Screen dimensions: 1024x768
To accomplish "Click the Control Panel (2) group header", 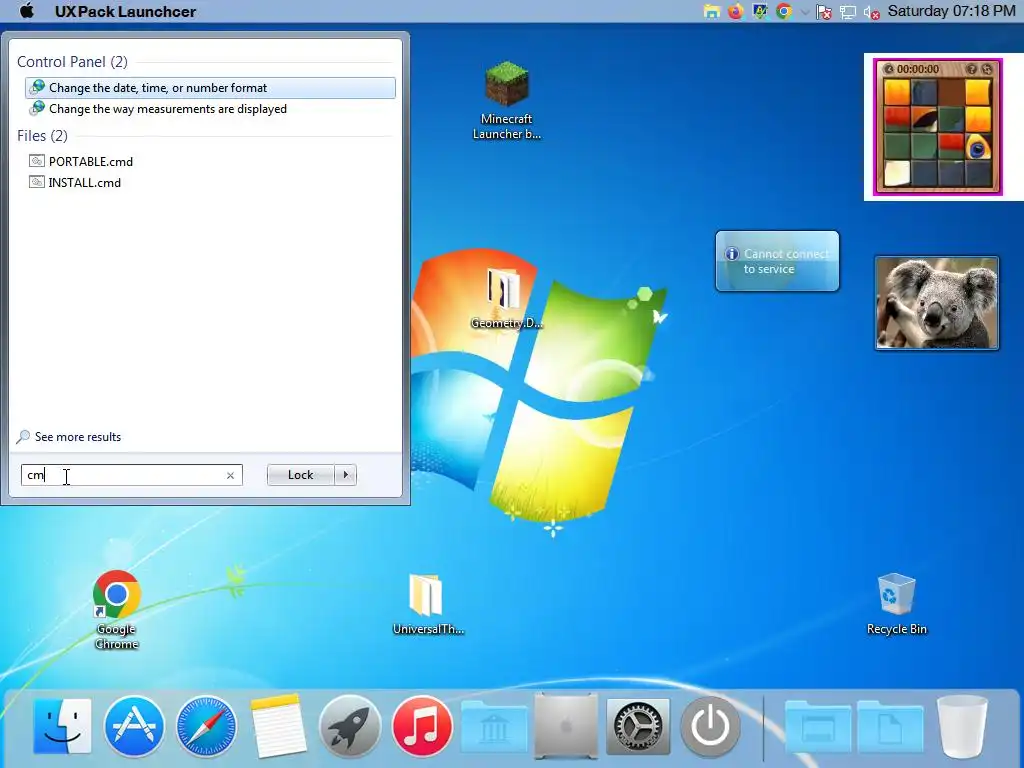I will pos(72,61).
